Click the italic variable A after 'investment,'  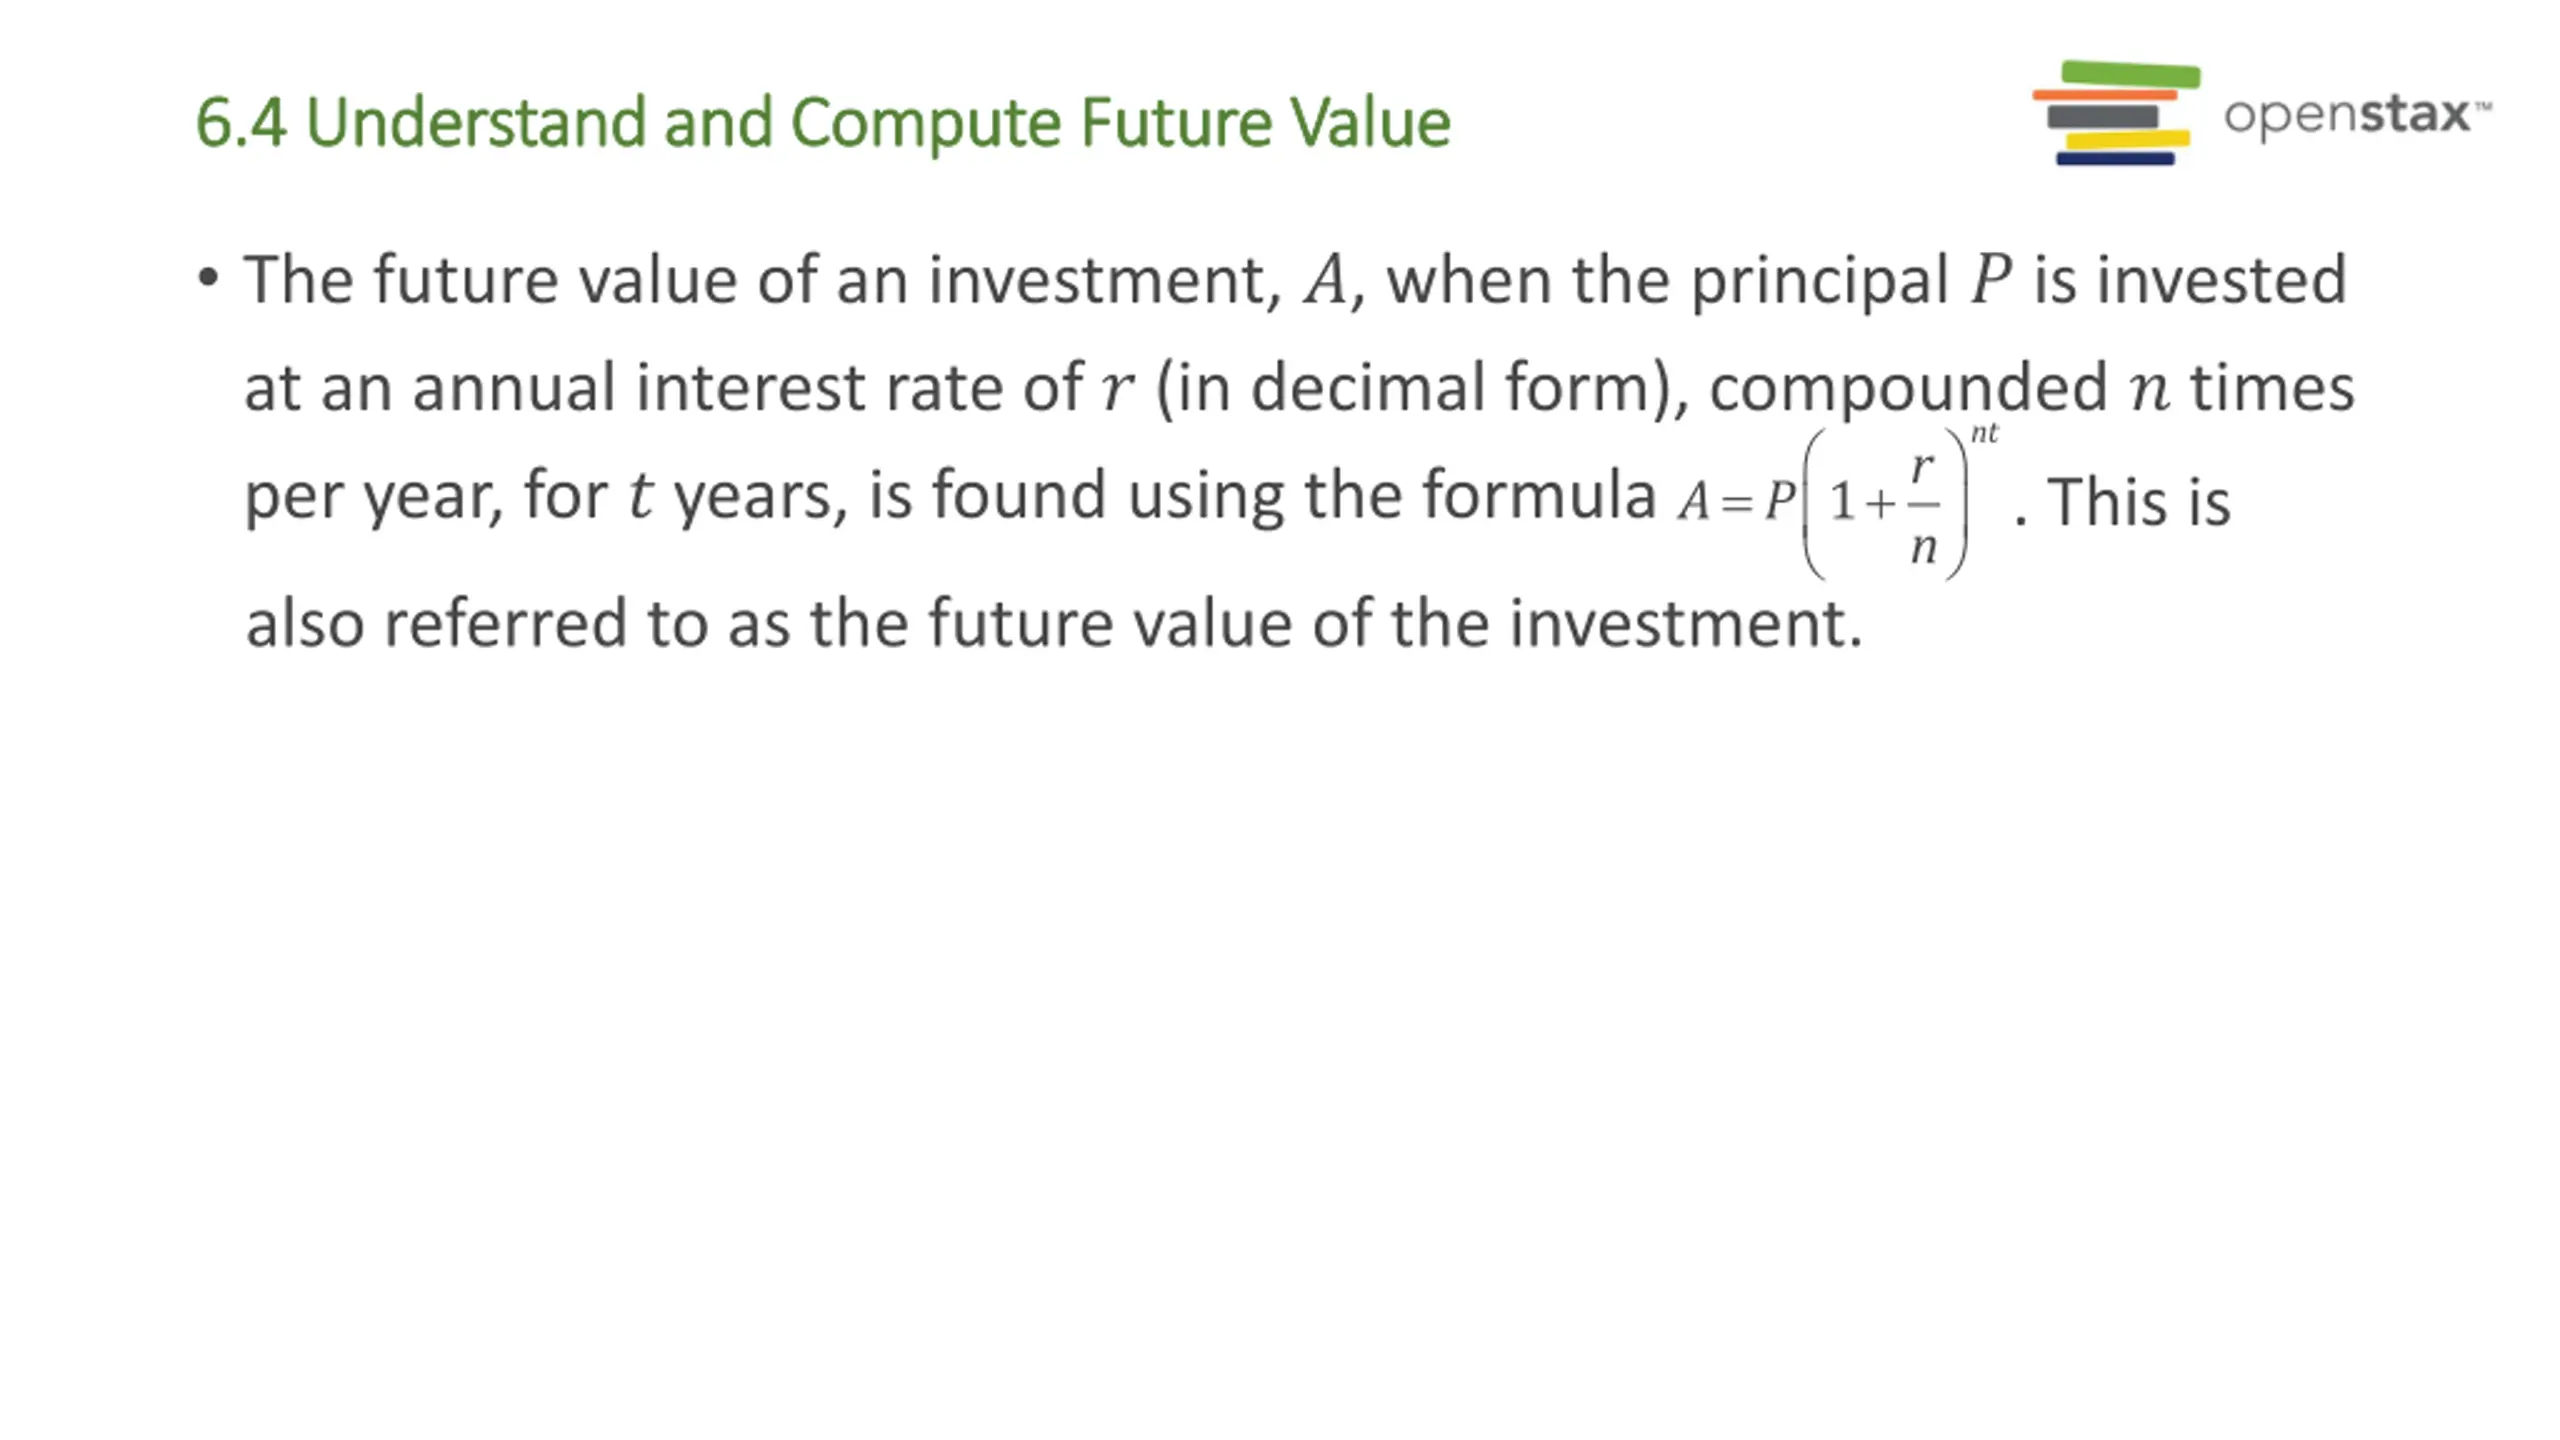coord(1326,280)
